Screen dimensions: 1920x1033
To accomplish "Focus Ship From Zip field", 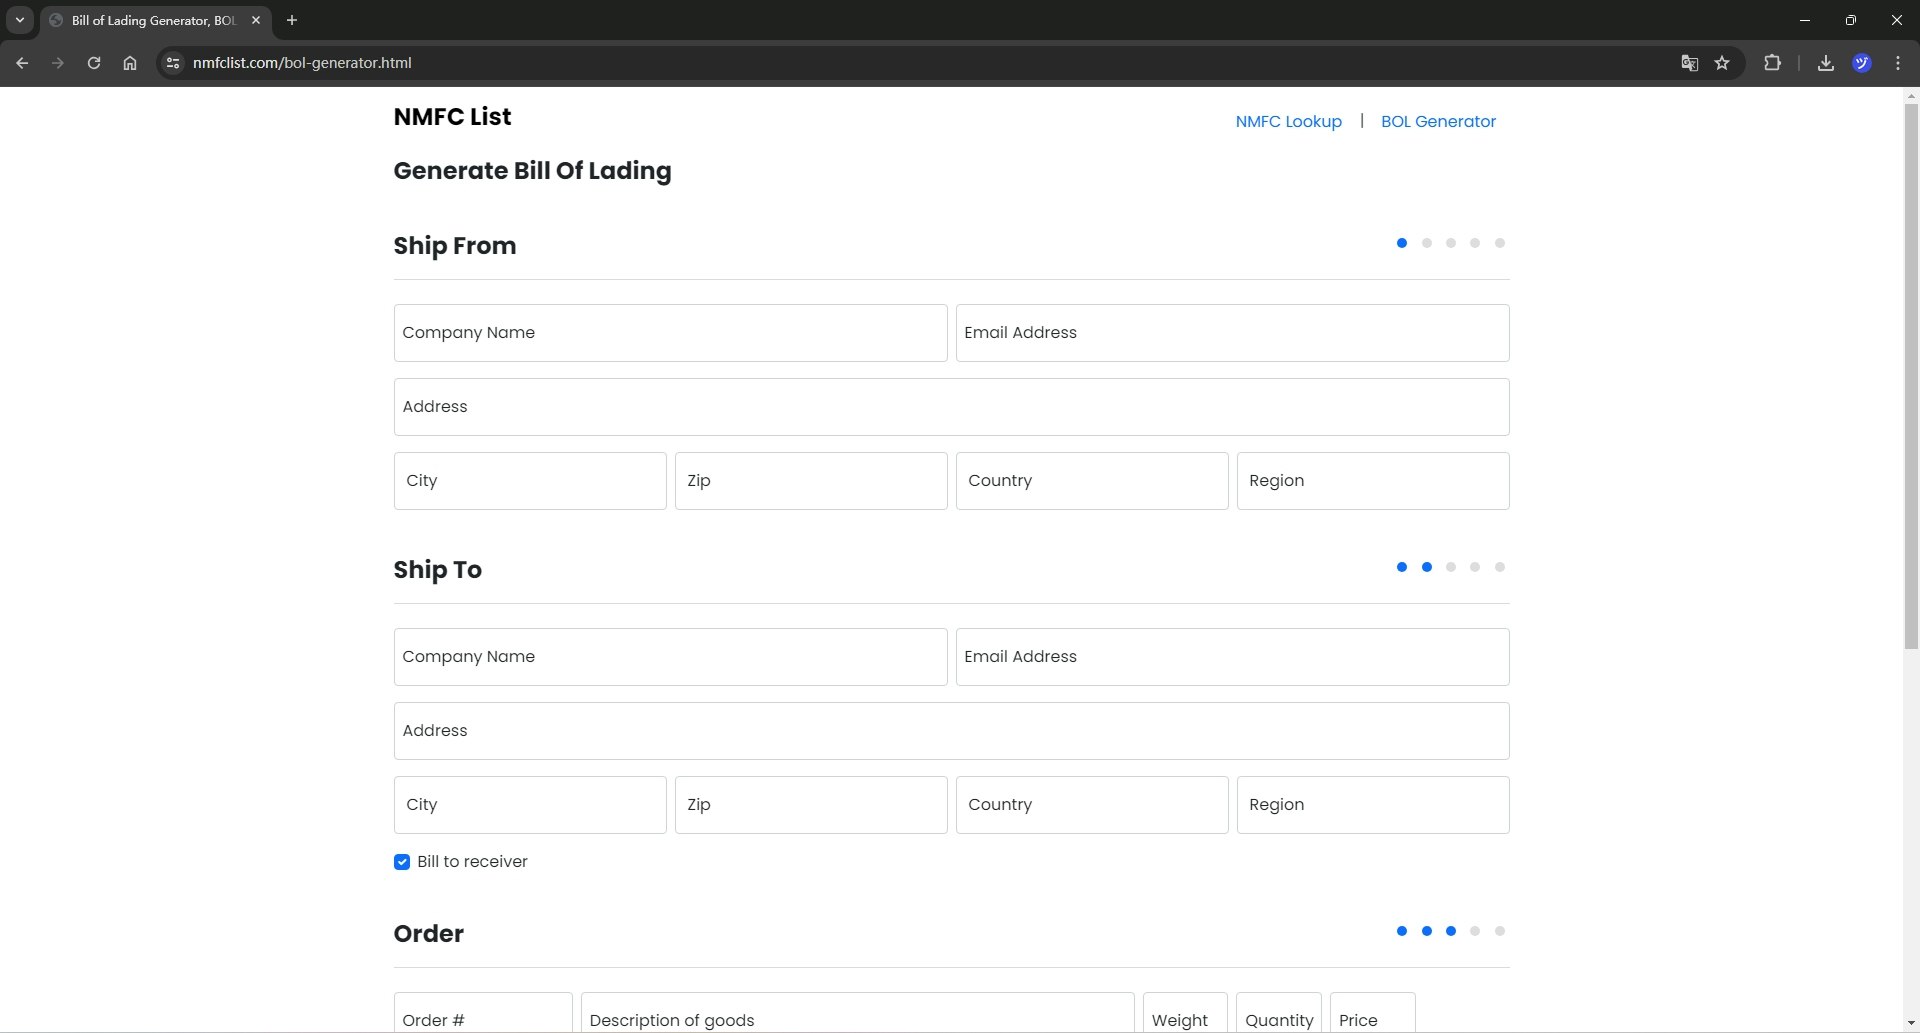I will (811, 481).
